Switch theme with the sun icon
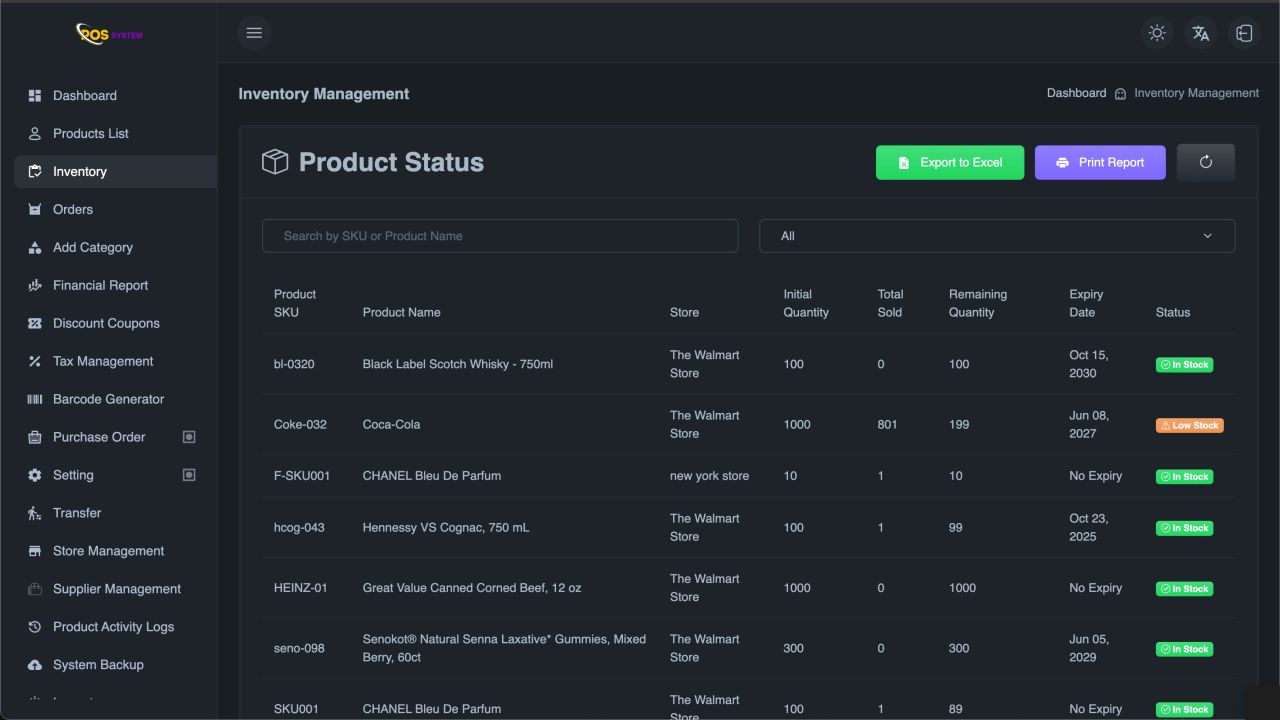 point(1157,33)
